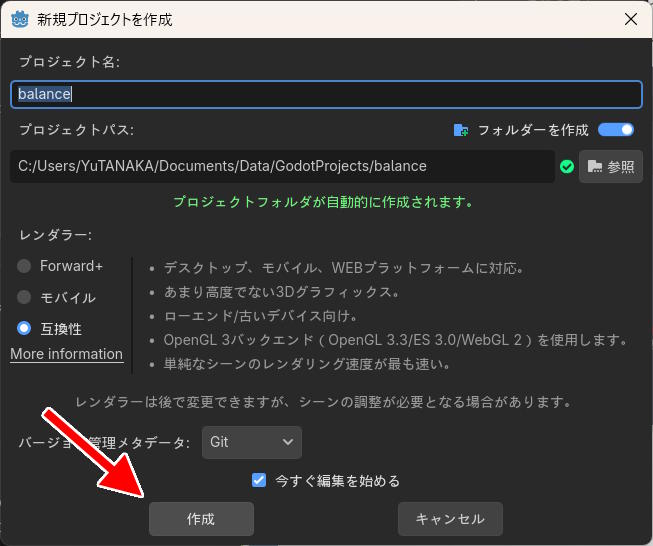Click the dialog title 新規プロジェクトを作成
The image size is (653, 546).
(x=104, y=19)
